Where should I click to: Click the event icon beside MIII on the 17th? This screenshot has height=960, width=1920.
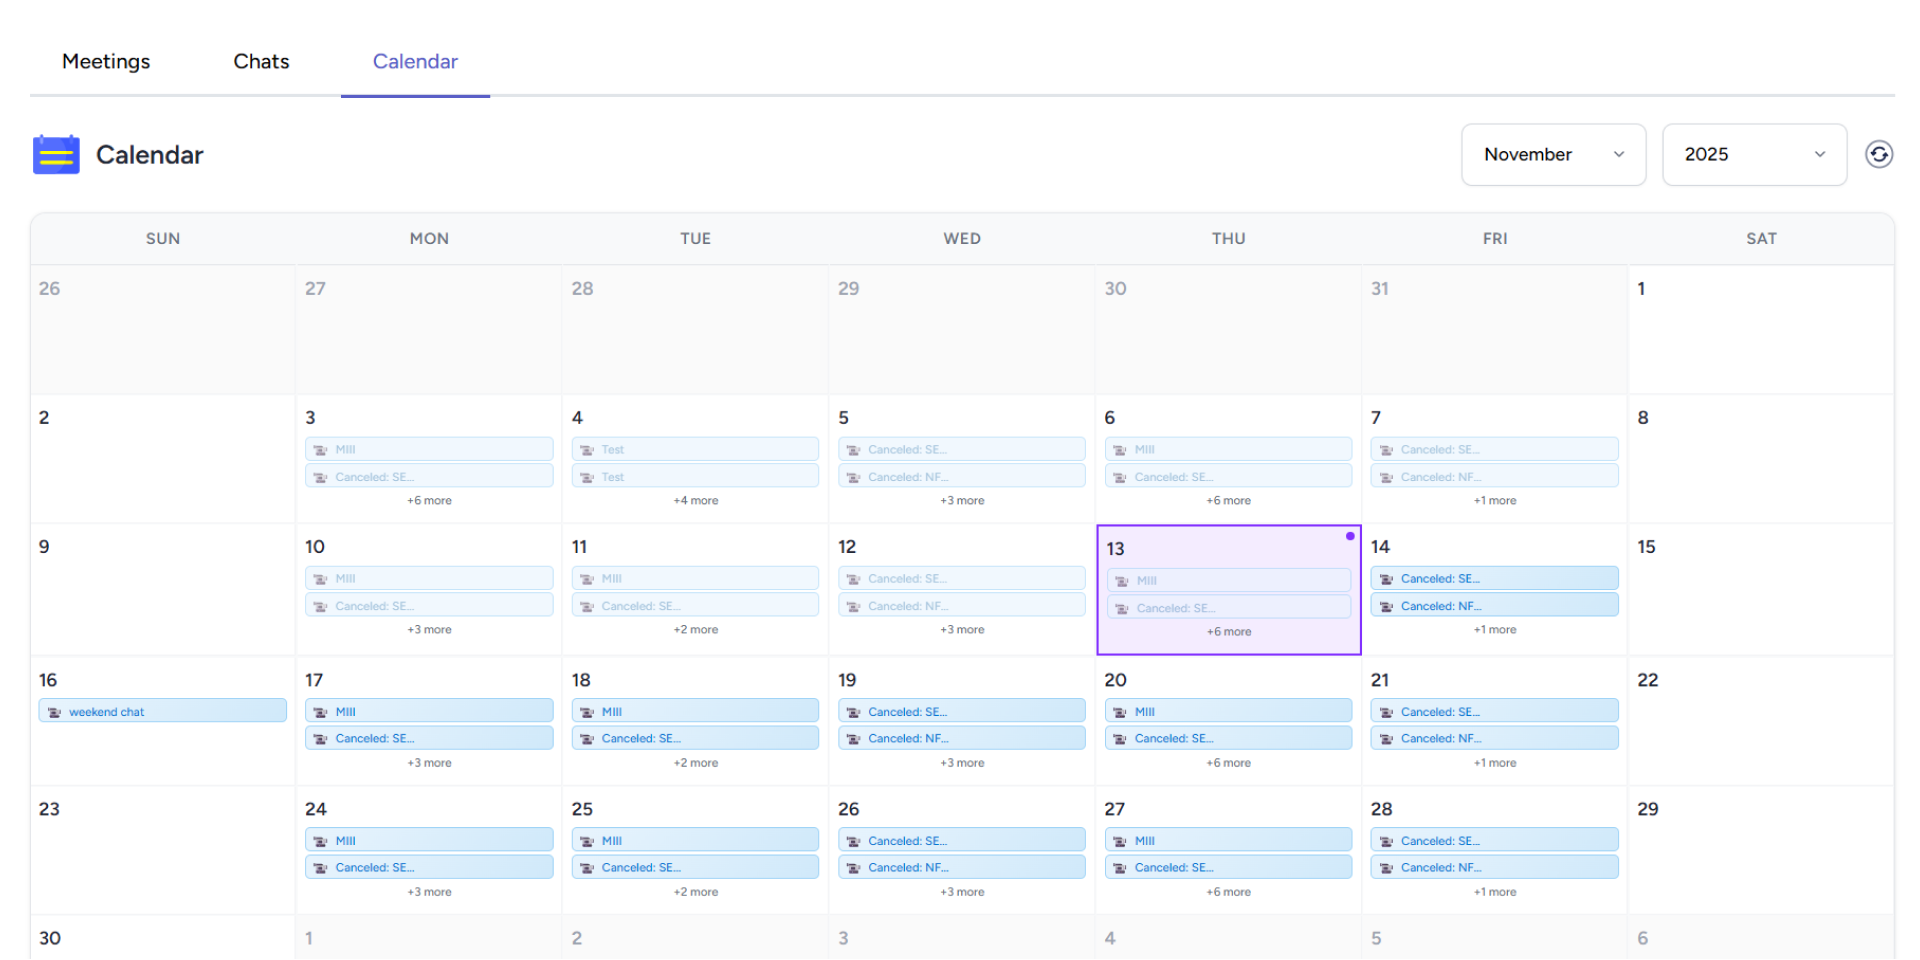[321, 712]
